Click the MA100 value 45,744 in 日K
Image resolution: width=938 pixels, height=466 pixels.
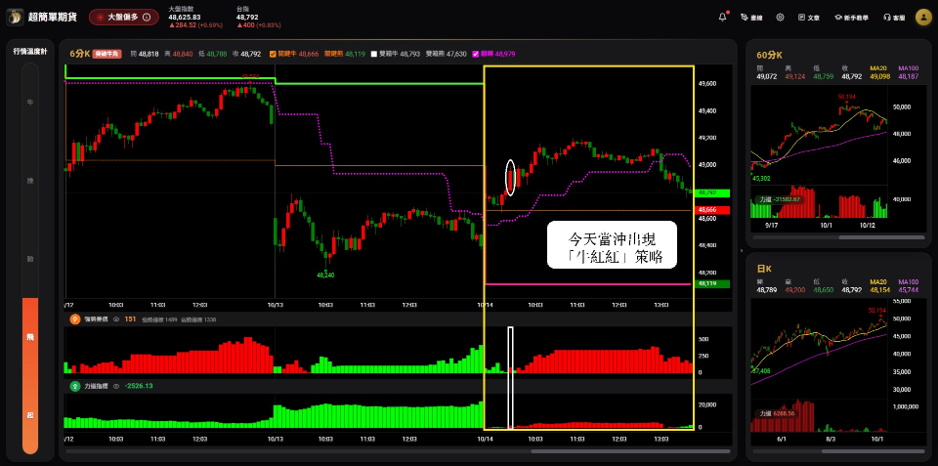click(x=908, y=290)
